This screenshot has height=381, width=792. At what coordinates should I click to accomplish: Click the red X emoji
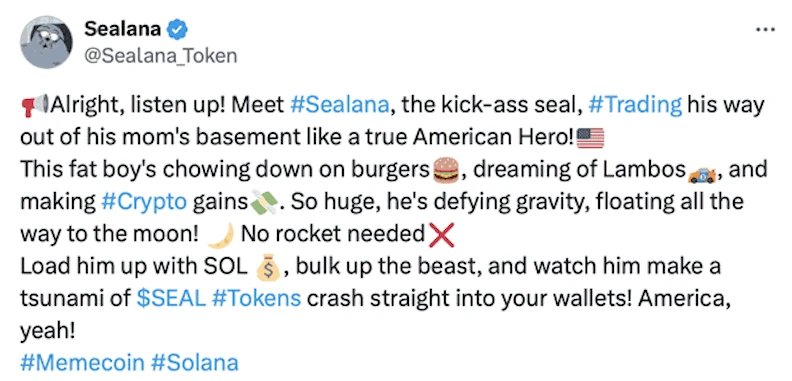tap(441, 235)
